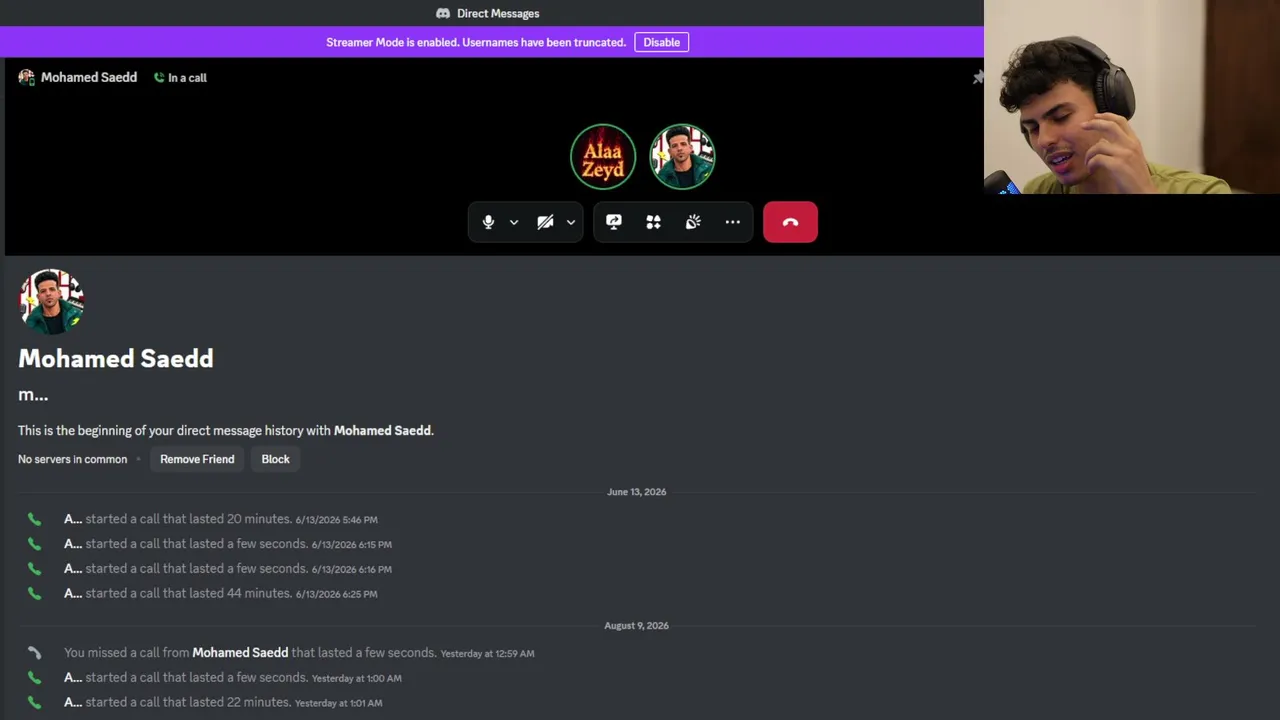1280x720 pixels.
Task: Open Mohamed Saedd's large profile picture
Action: tap(51, 300)
